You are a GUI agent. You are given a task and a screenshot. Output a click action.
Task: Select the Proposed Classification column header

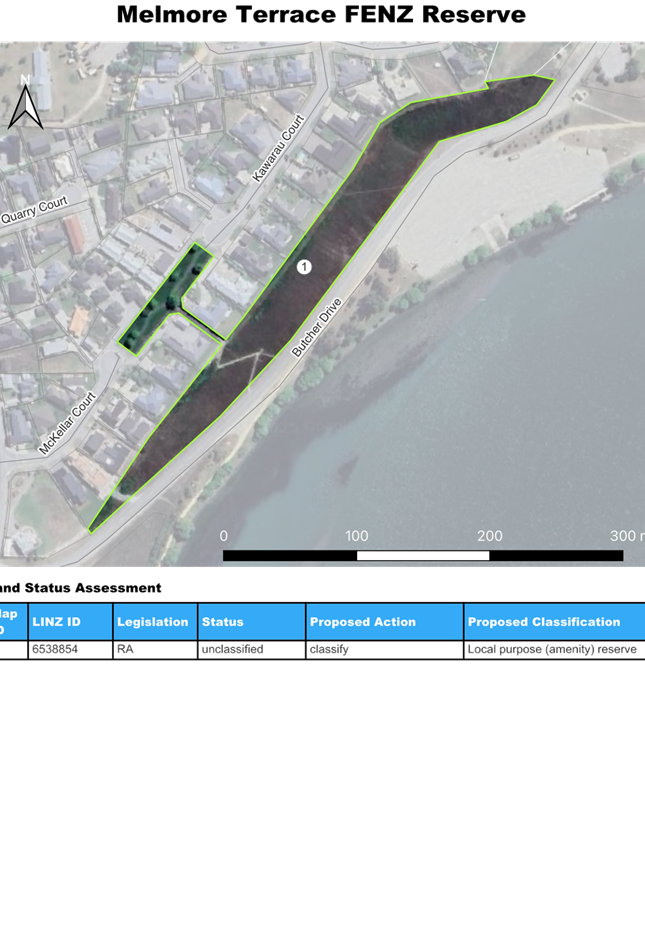tap(541, 622)
